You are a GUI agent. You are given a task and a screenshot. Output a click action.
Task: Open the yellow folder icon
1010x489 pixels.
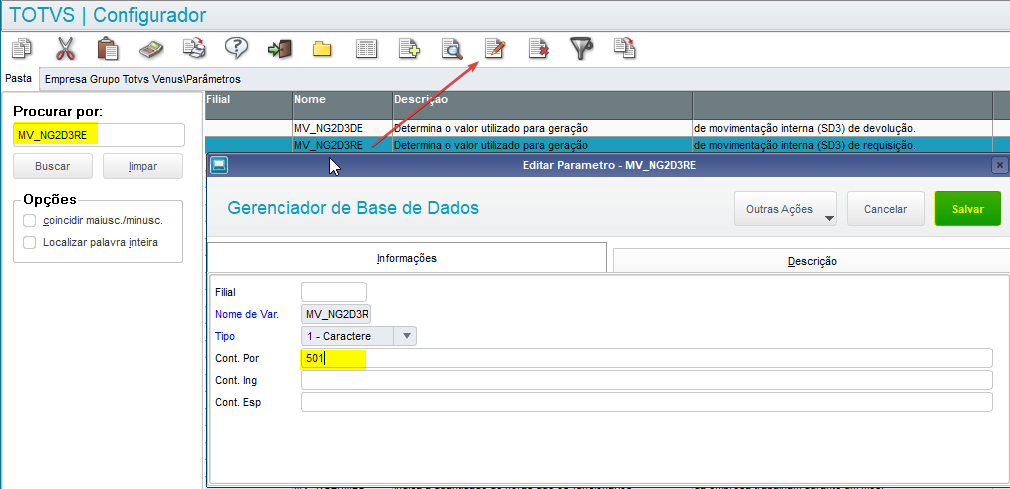click(x=322, y=49)
